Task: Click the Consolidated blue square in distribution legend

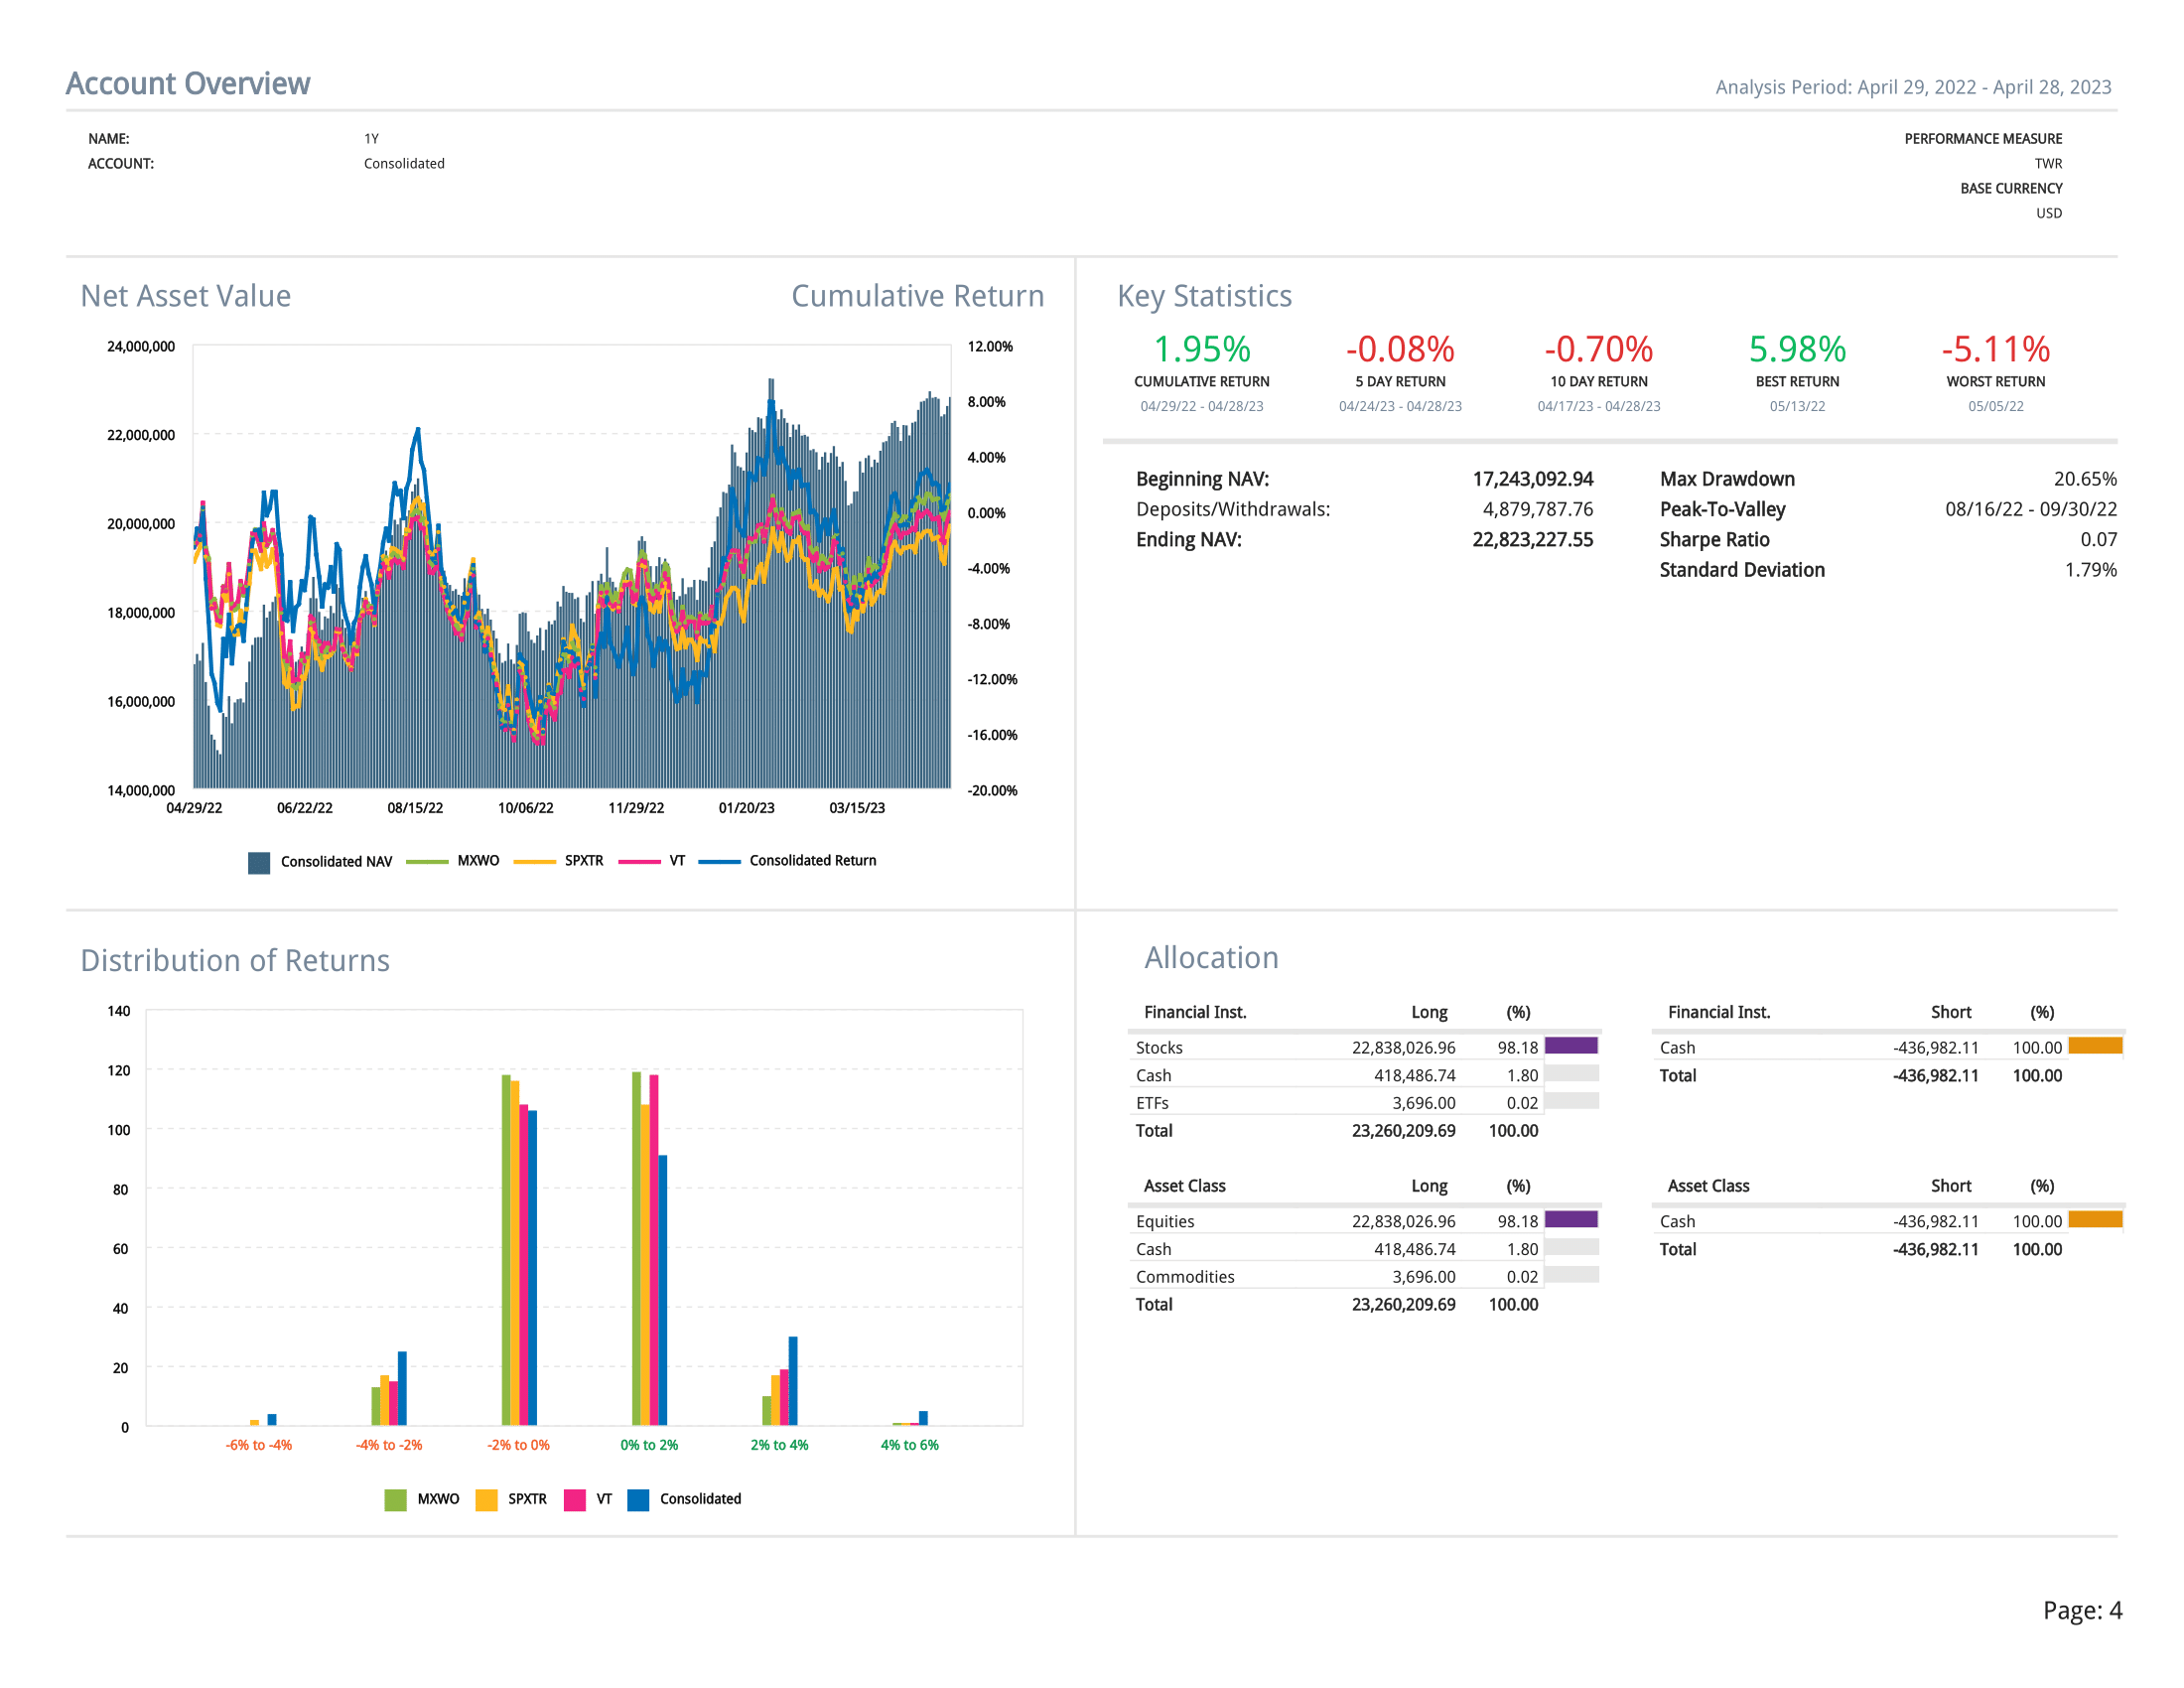Action: (638, 1499)
